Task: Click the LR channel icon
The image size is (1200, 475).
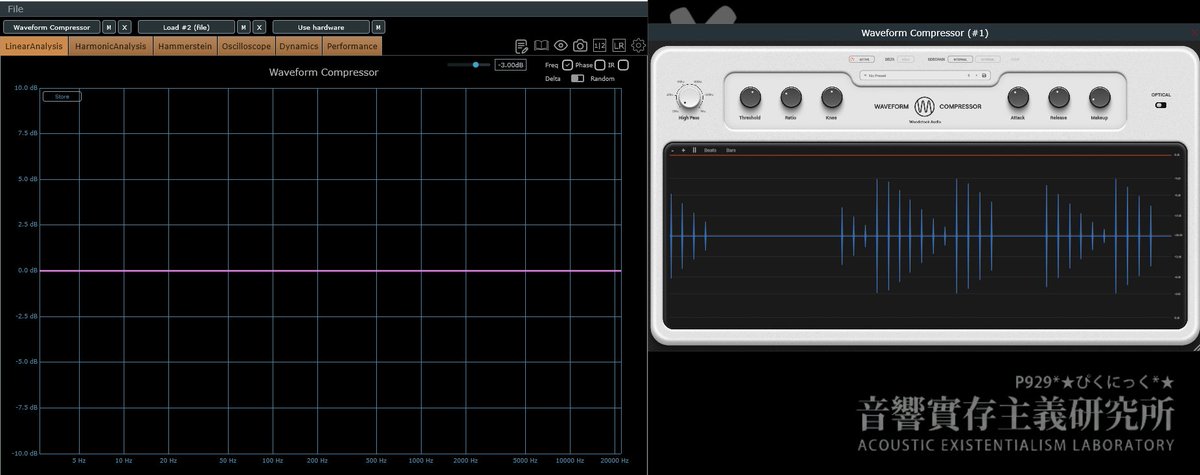Action: pos(619,46)
